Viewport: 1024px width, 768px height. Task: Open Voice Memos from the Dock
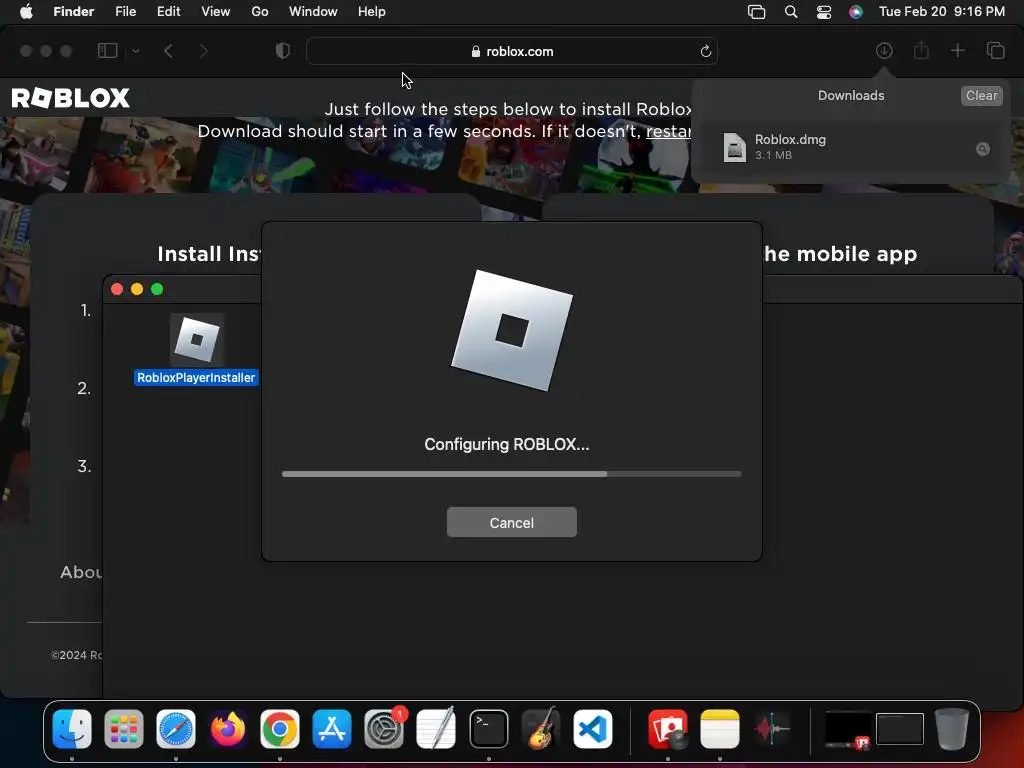pos(772,729)
